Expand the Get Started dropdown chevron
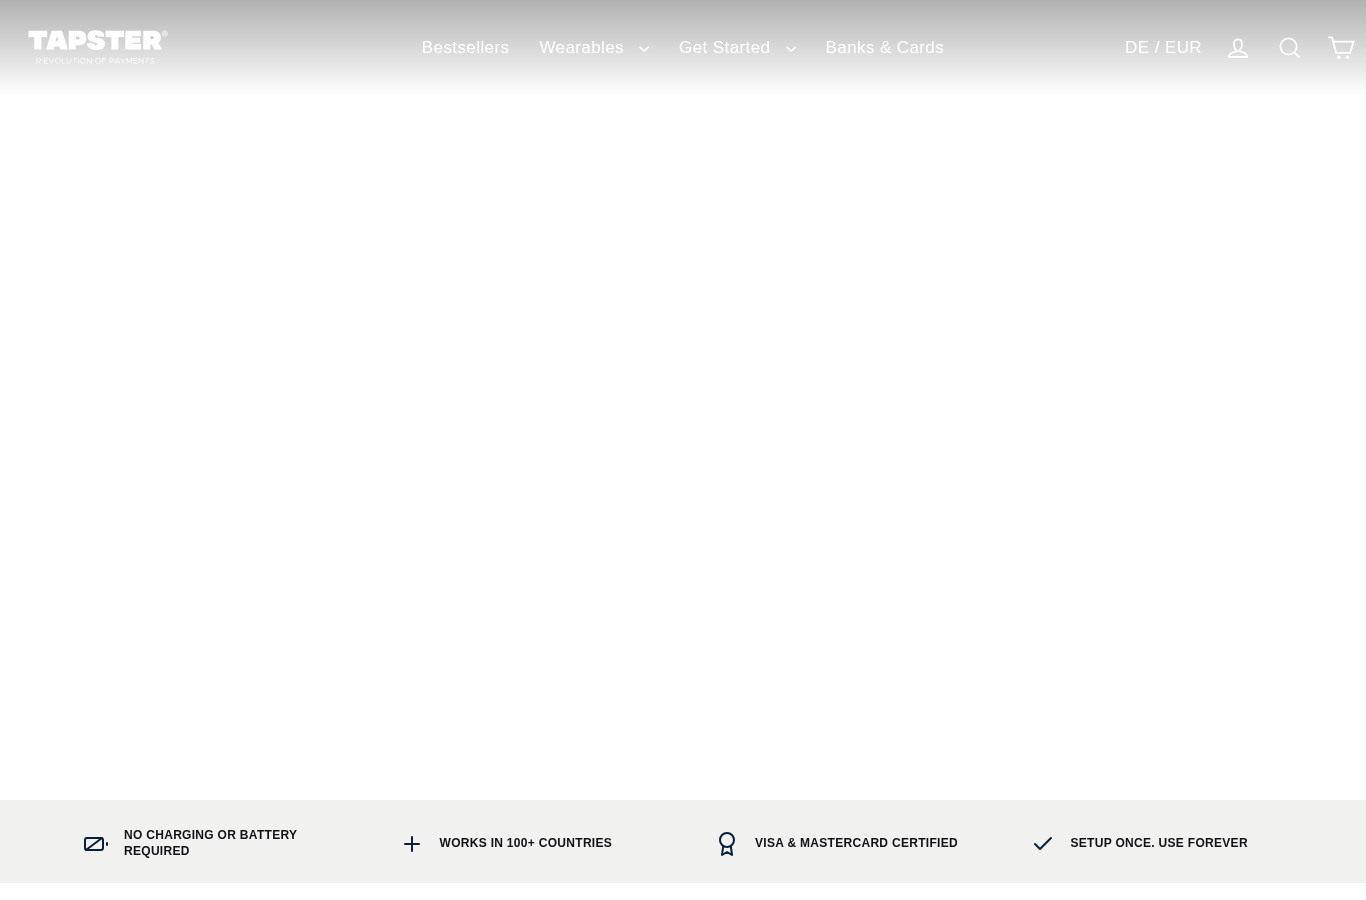 pyautogui.click(x=790, y=48)
